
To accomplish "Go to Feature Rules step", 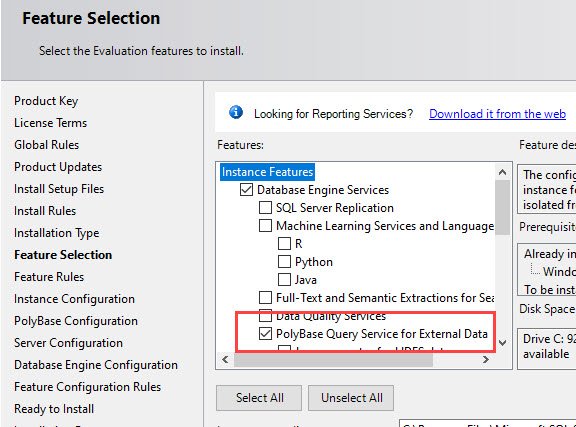I will (49, 277).
